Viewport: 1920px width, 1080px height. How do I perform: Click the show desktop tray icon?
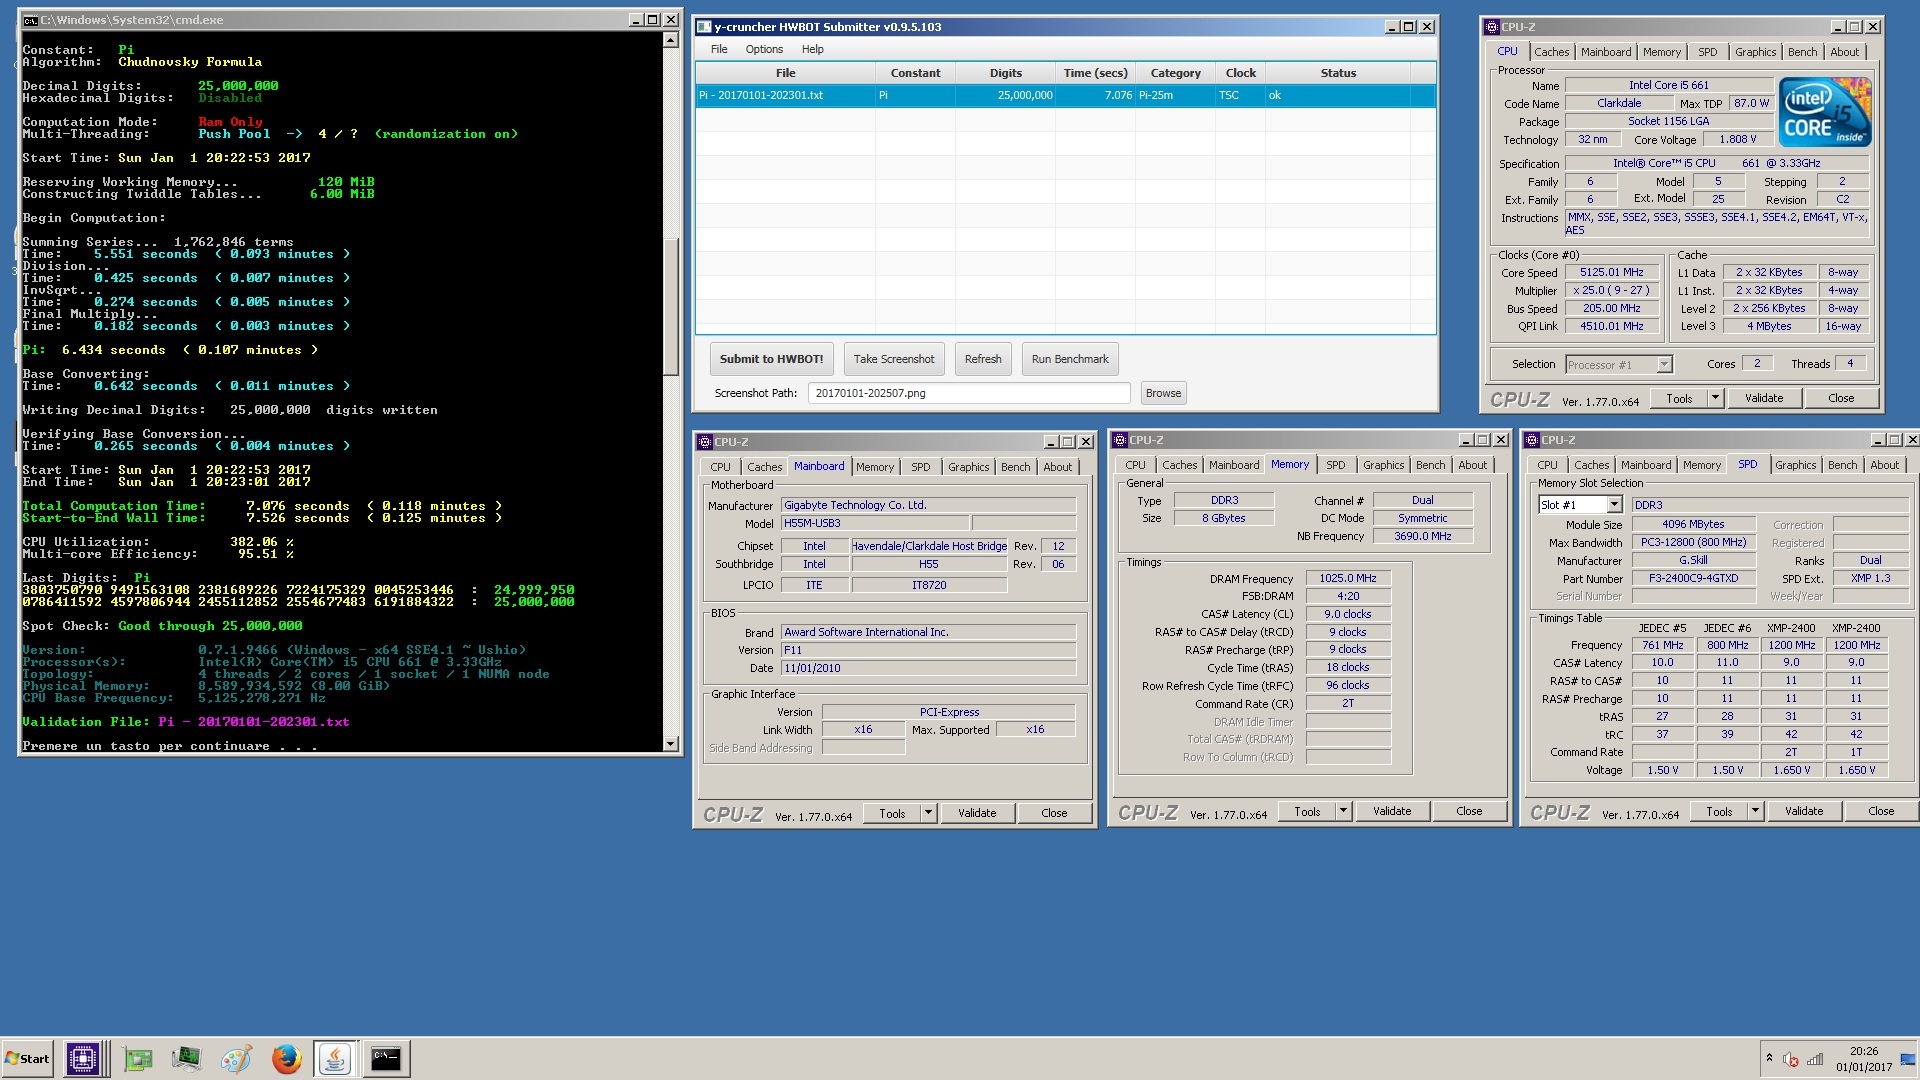(1908, 1059)
